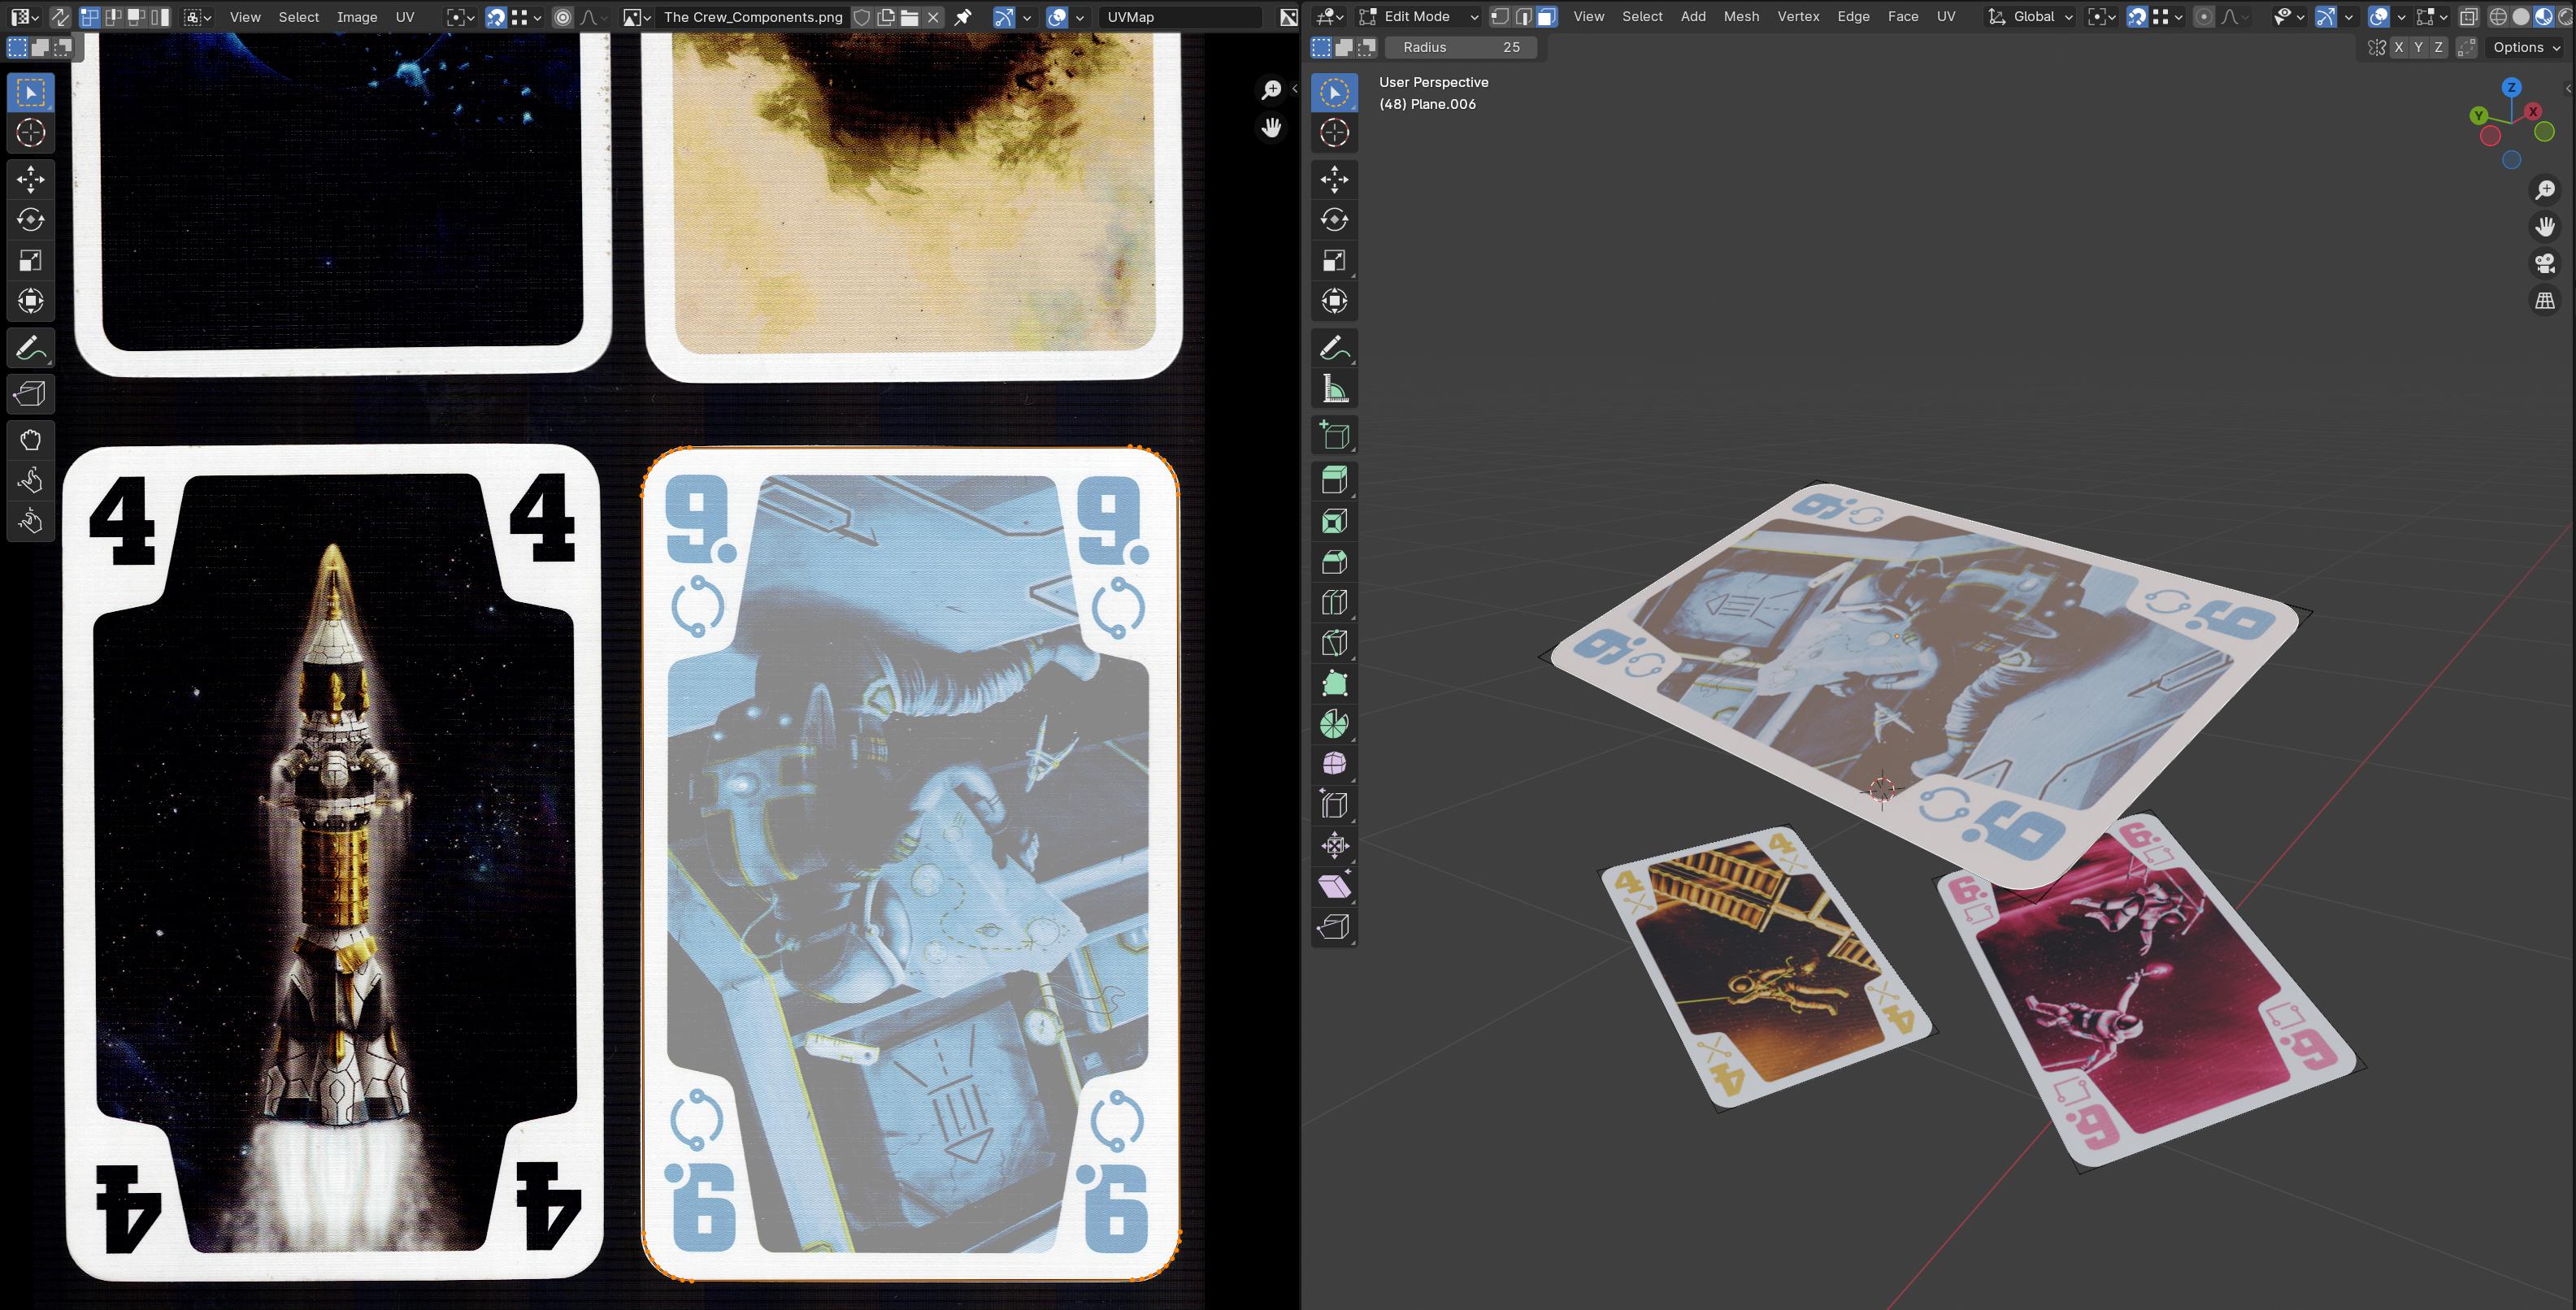Enable X axis mirror in 3D viewport
2576x1310 pixels.
click(2398, 47)
